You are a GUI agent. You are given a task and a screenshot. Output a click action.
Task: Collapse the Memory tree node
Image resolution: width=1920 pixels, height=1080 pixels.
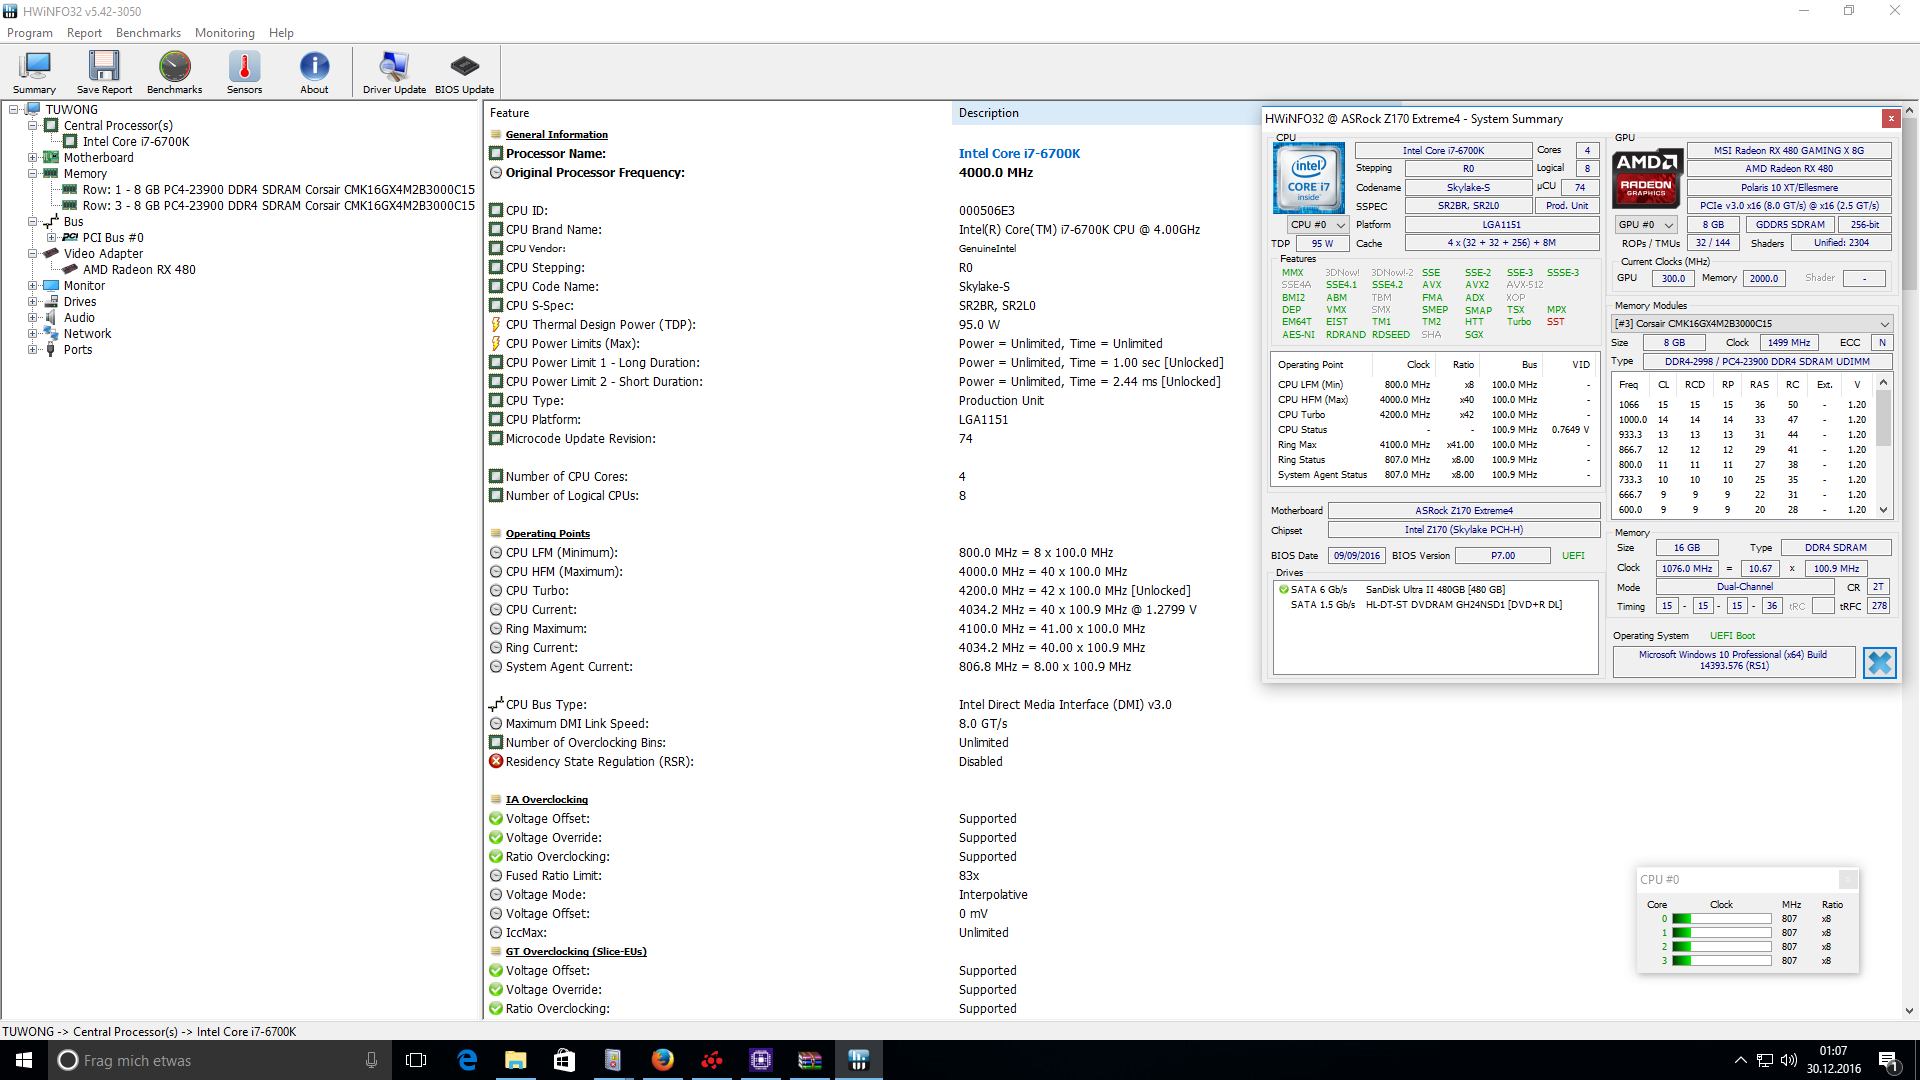(x=32, y=174)
